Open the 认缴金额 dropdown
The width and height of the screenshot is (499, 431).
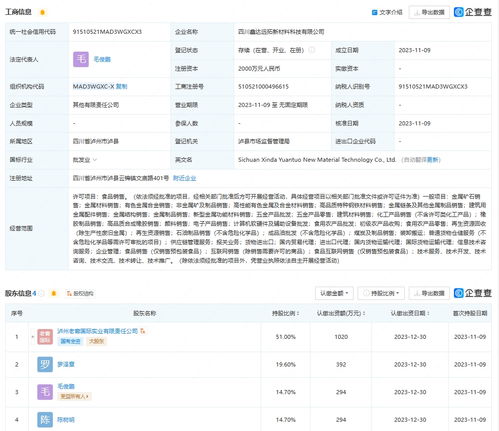pos(334,293)
